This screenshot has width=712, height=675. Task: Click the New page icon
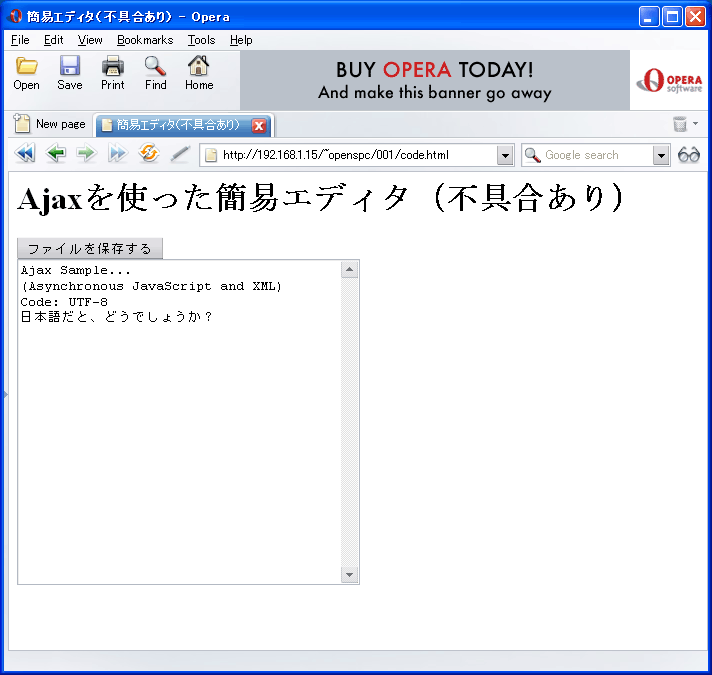21,123
